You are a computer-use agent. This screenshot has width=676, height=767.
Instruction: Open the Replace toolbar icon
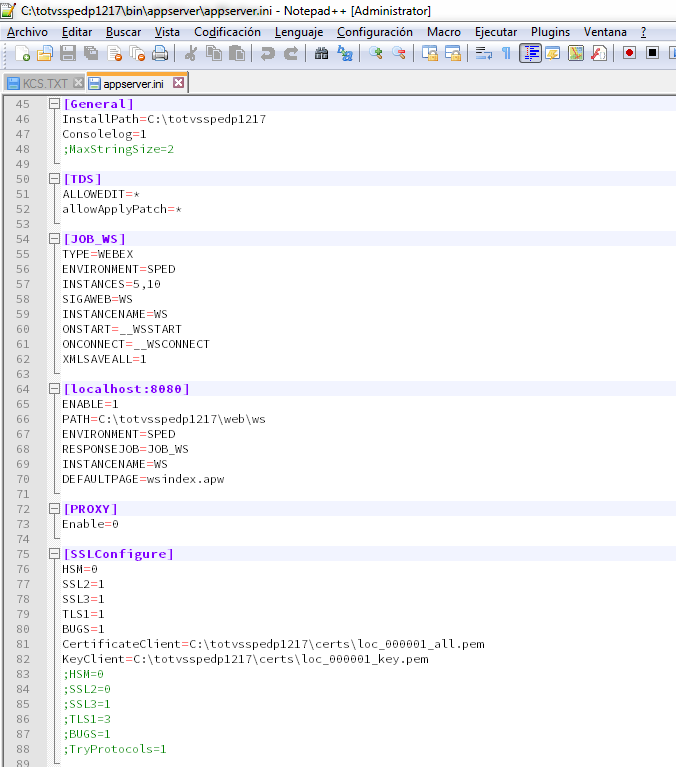pyautogui.click(x=345, y=53)
